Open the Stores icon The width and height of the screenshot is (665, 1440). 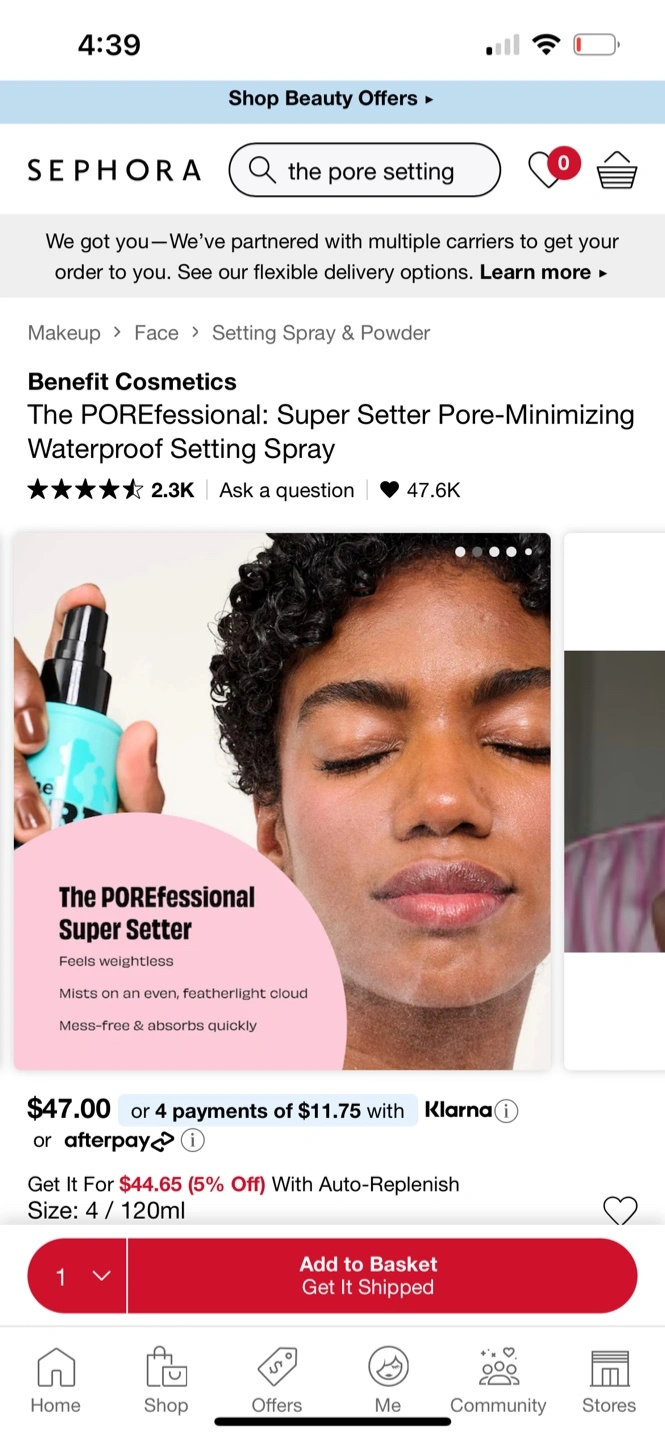(609, 1367)
